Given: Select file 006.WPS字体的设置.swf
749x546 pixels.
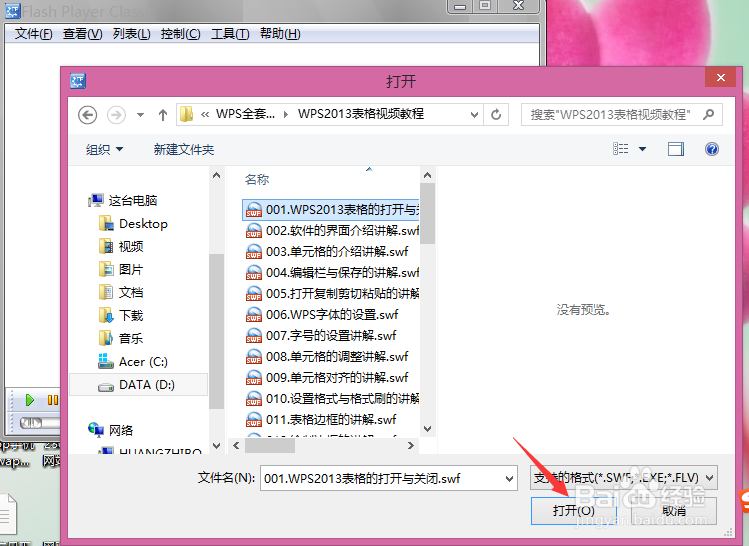Looking at the screenshot, I should point(322,315).
